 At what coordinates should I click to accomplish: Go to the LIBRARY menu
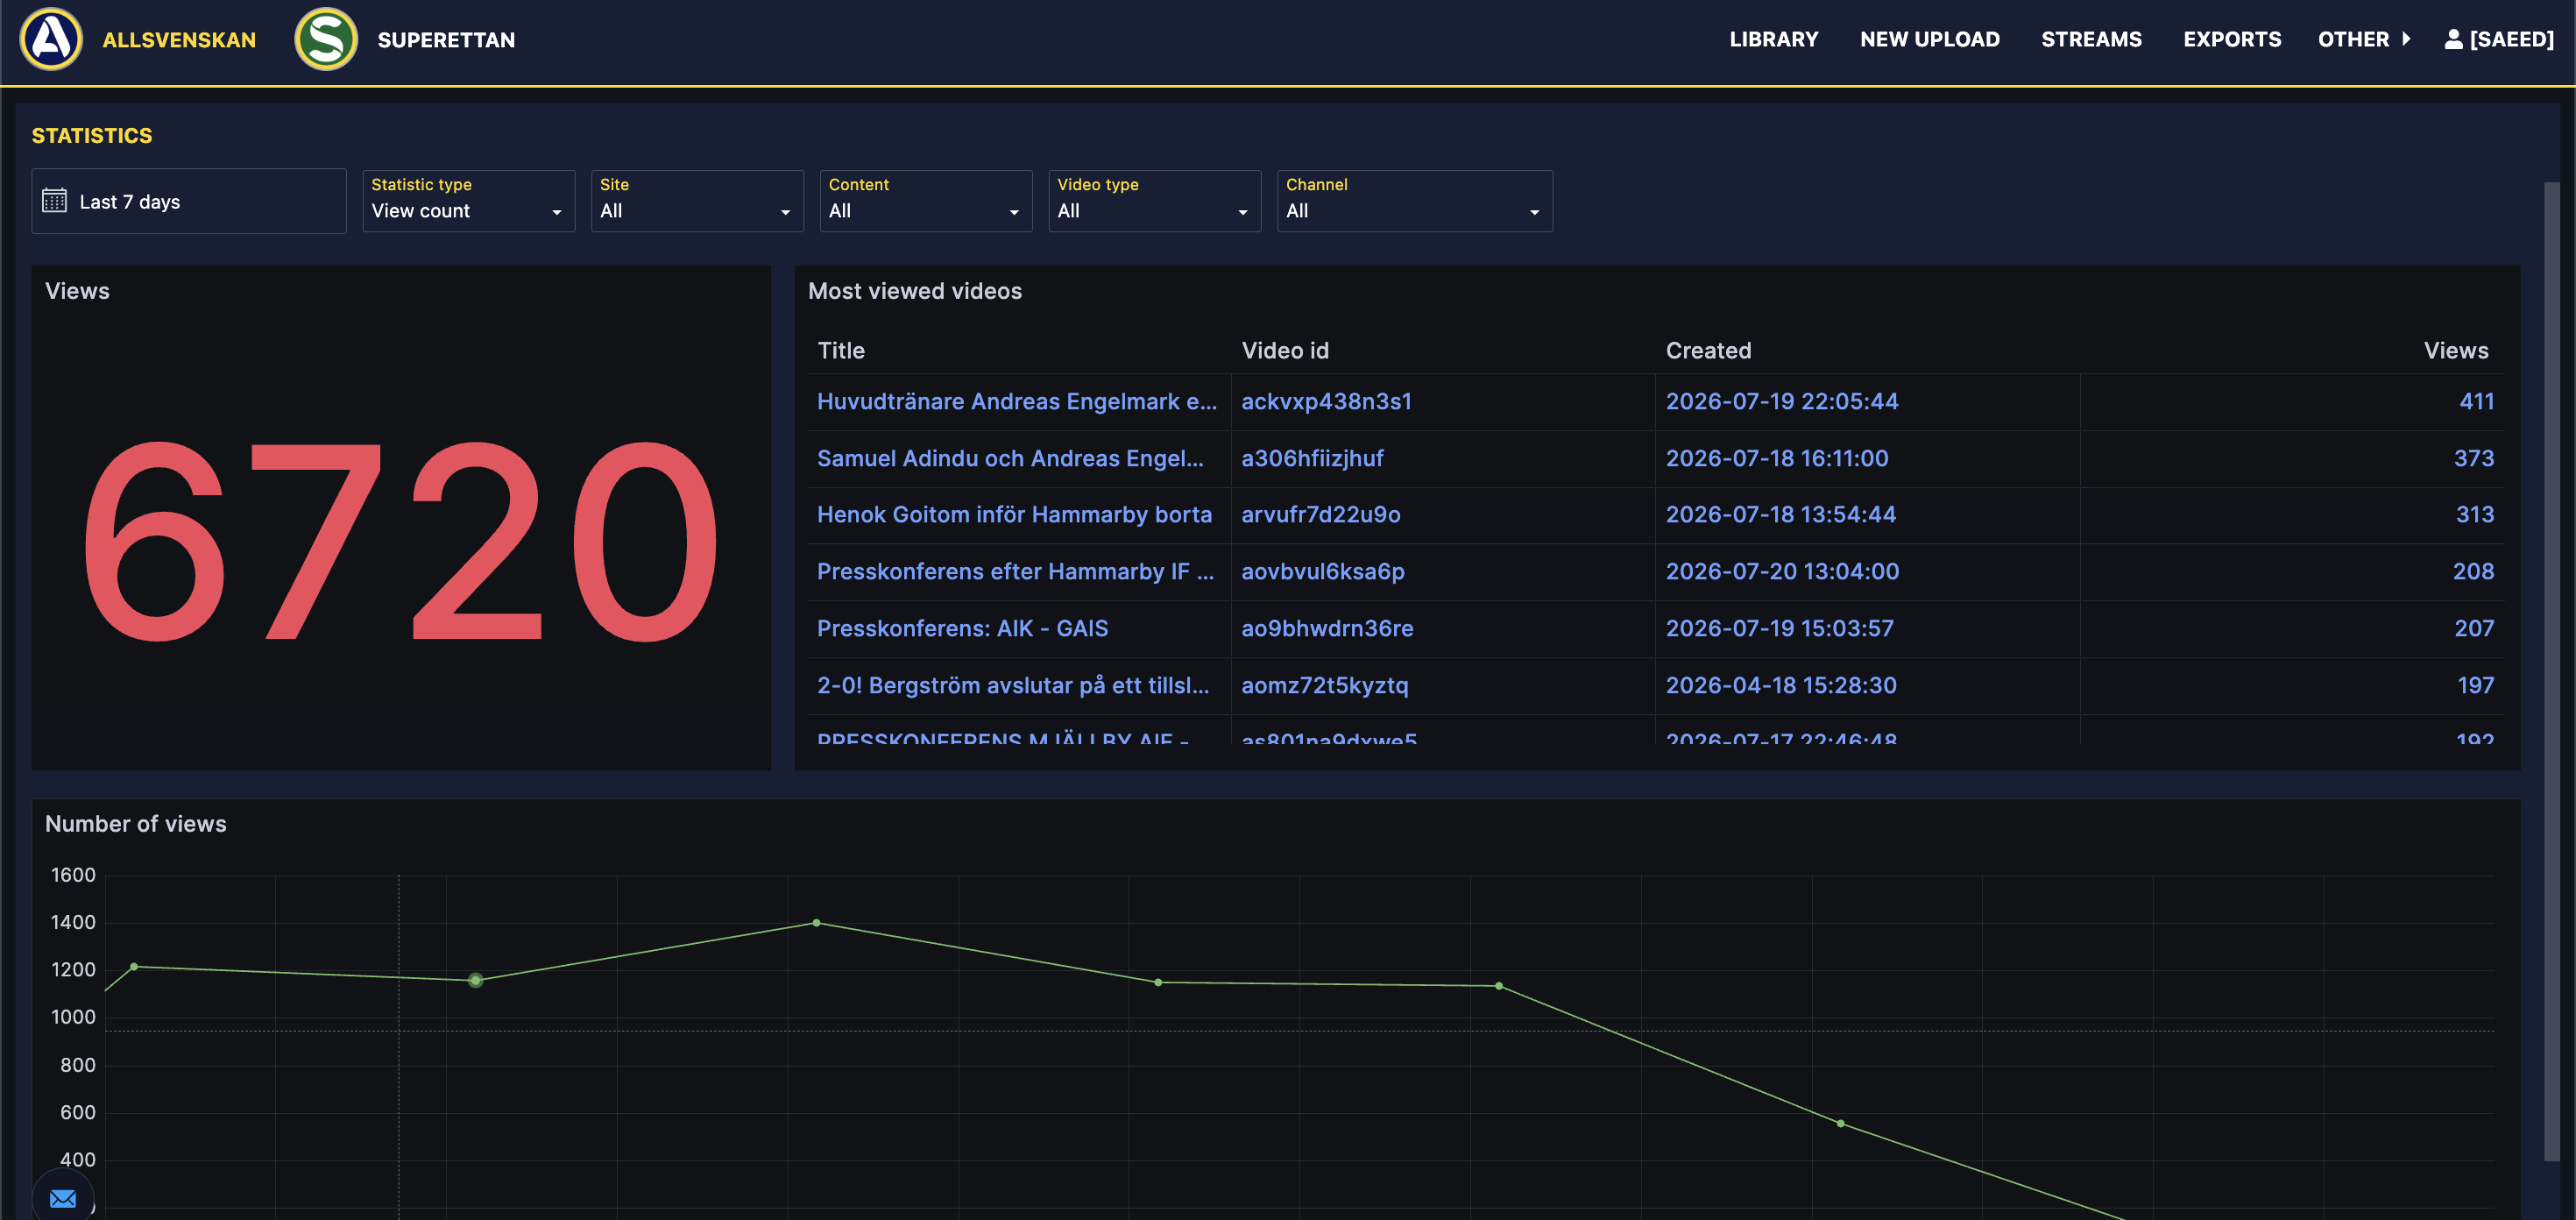pos(1774,39)
